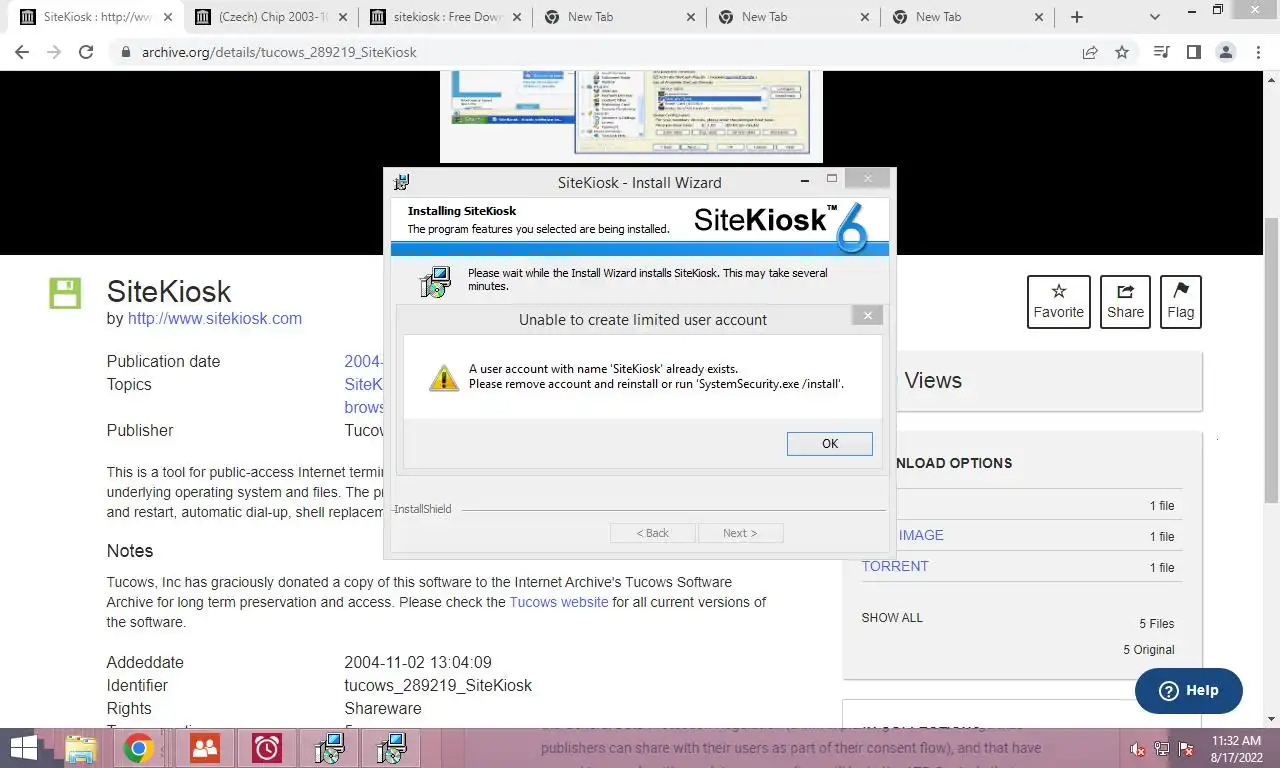Image resolution: width=1280 pixels, height=768 pixels.
Task: Click the Install Wizard title bar icon
Action: click(402, 182)
